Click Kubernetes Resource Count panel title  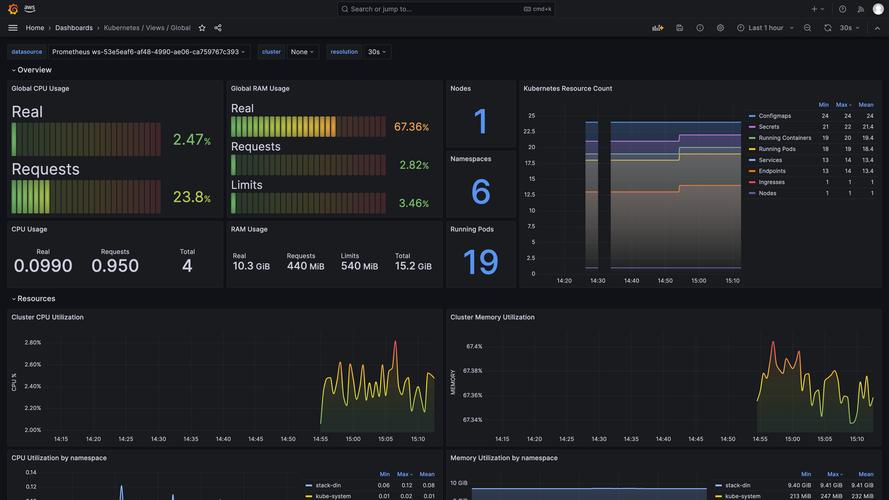pyautogui.click(x=568, y=88)
